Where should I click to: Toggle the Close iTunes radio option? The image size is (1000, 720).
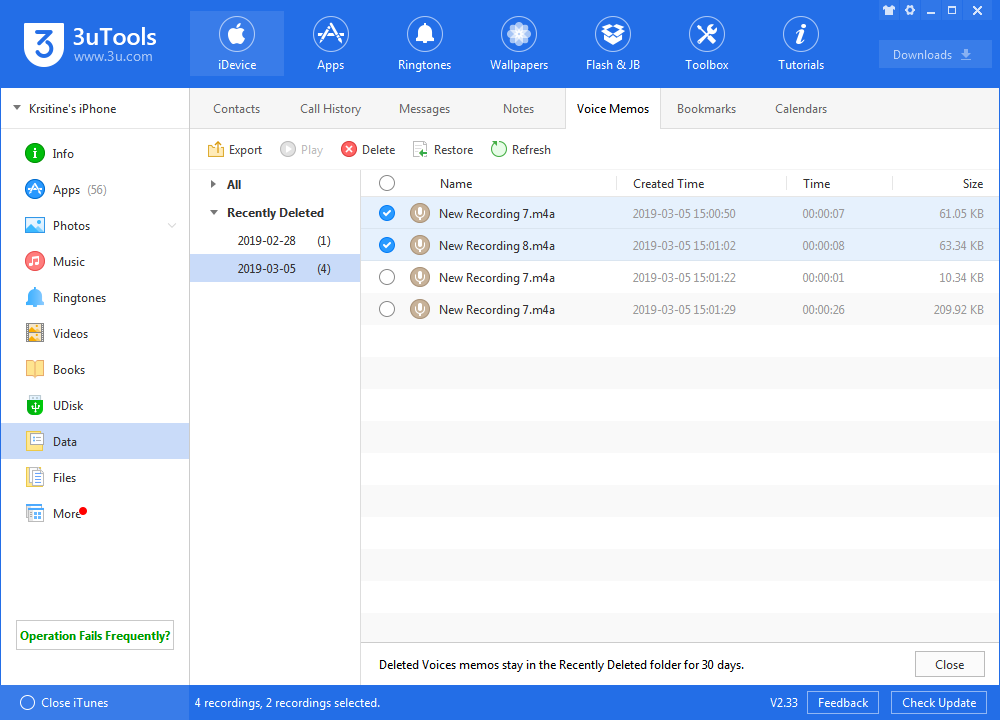coord(27,702)
